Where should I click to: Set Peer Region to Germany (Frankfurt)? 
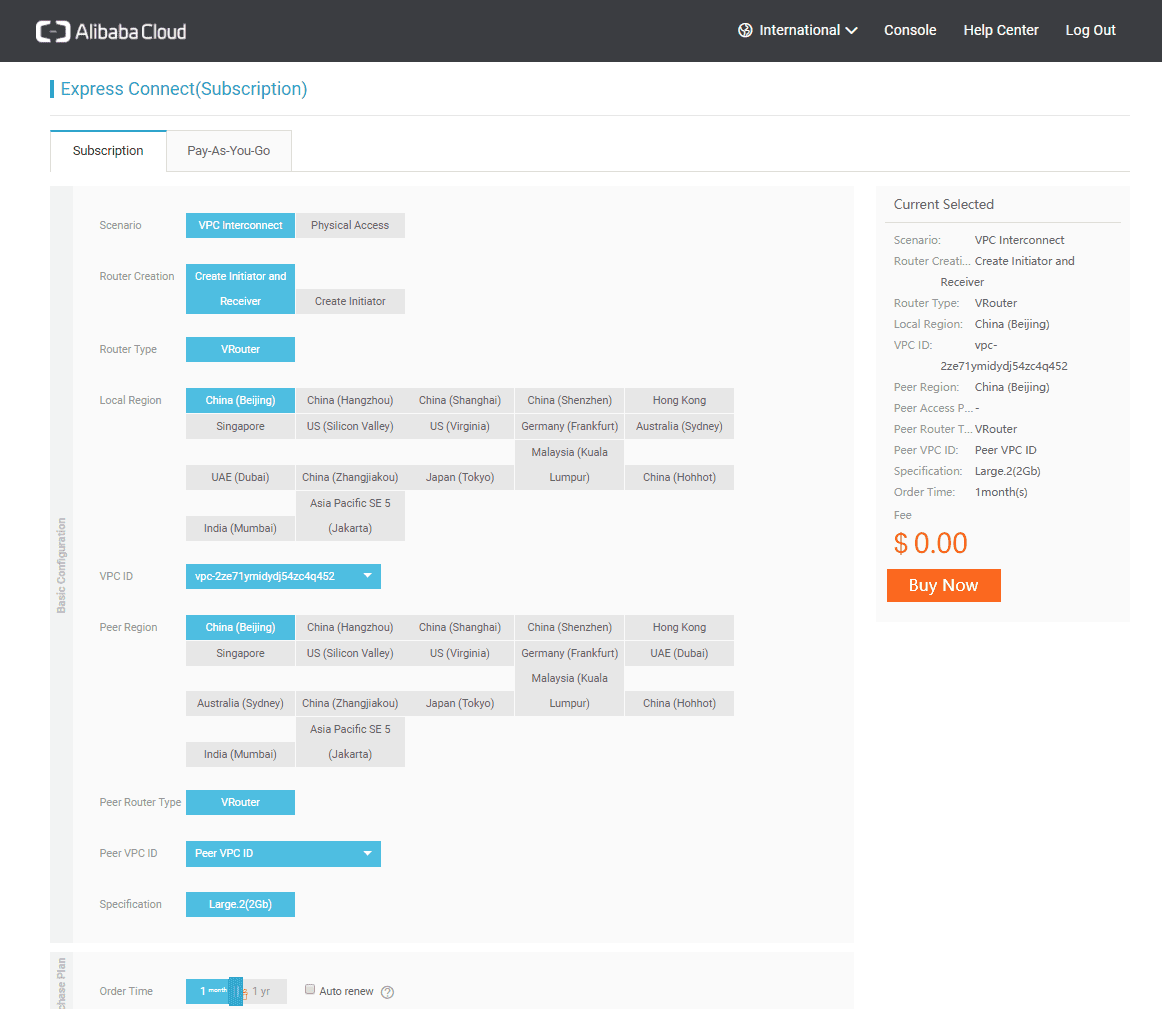coord(569,653)
